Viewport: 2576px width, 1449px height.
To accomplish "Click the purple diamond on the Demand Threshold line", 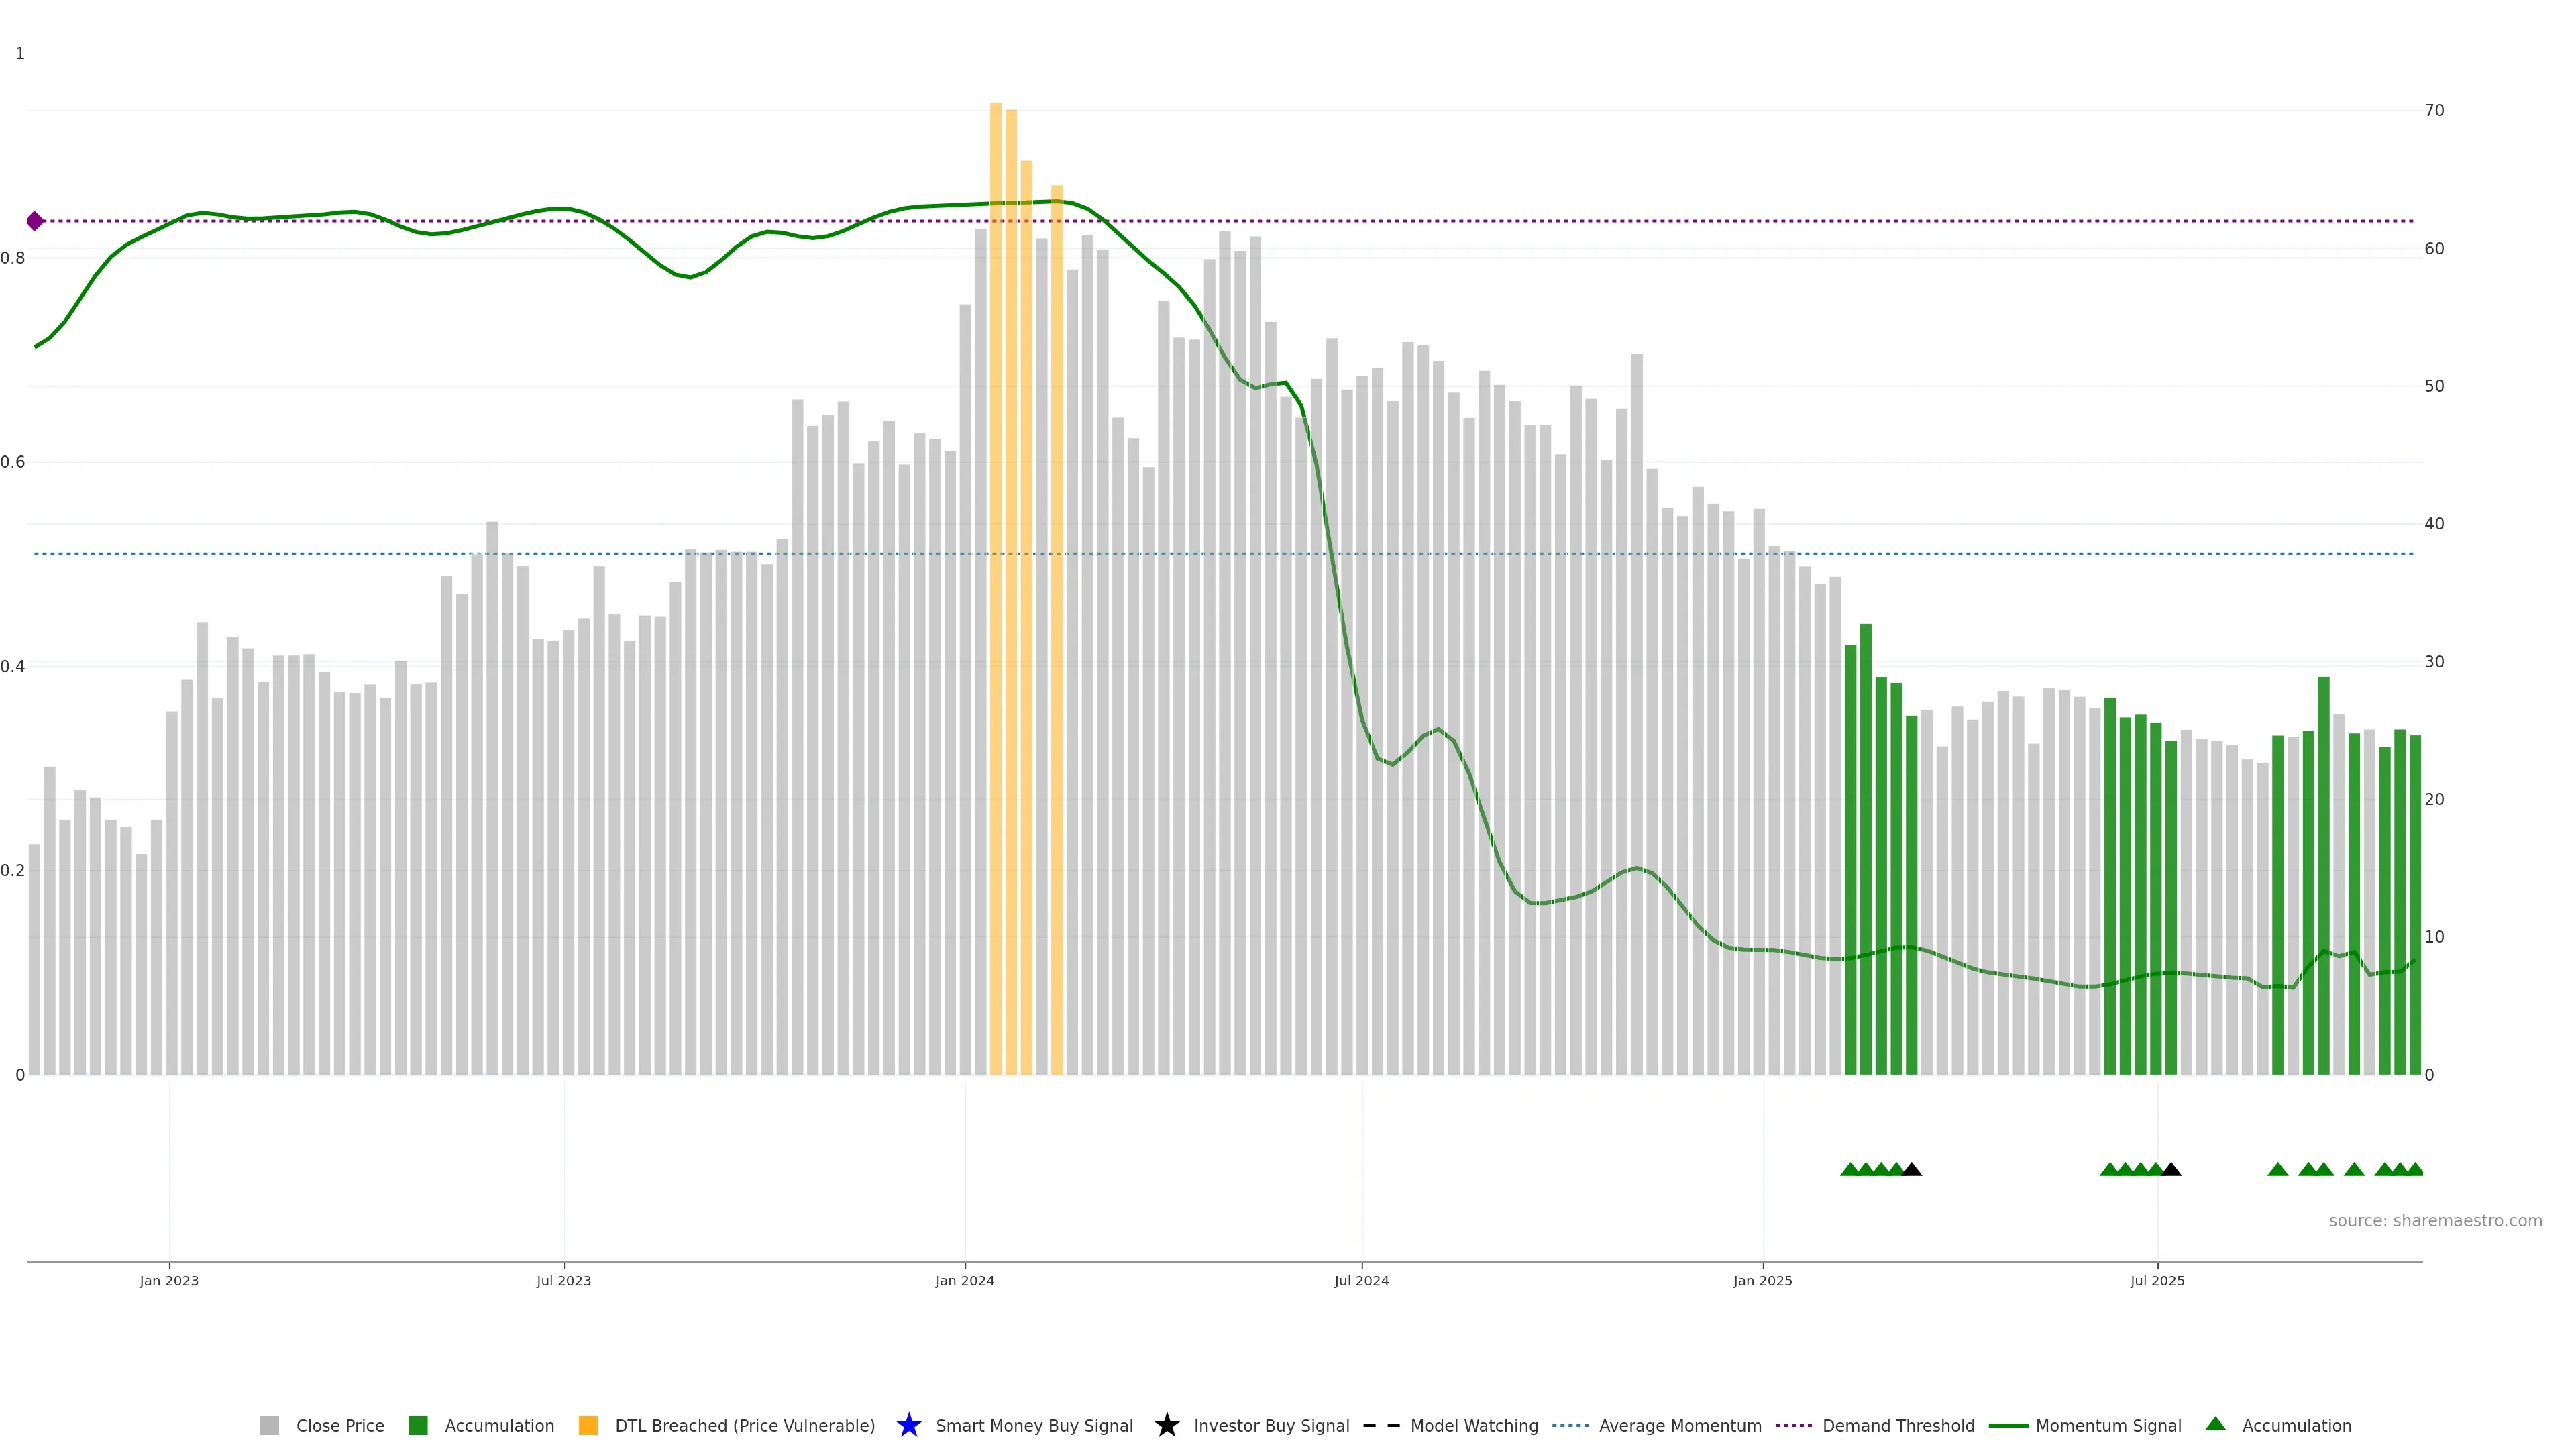I will pyautogui.click(x=35, y=221).
